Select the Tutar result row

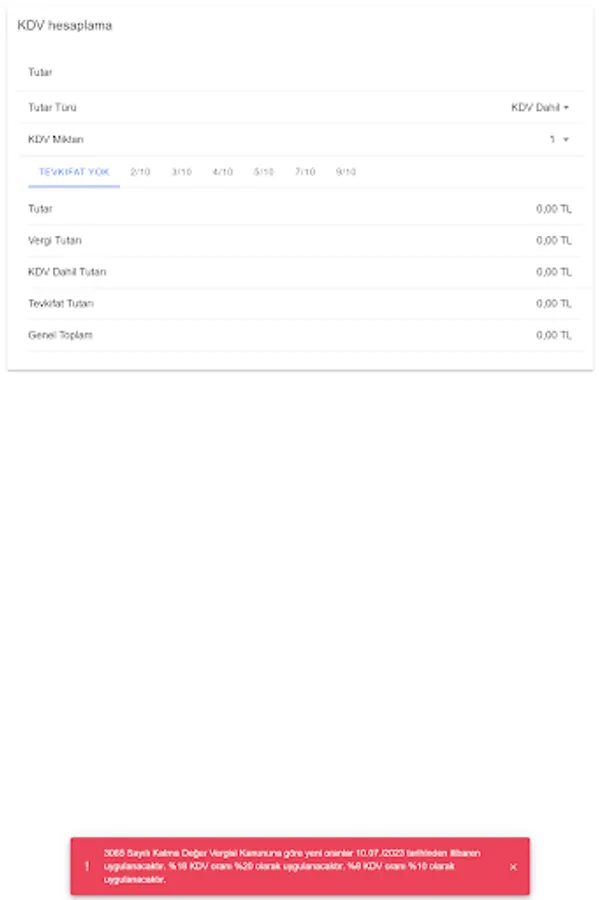coord(300,208)
